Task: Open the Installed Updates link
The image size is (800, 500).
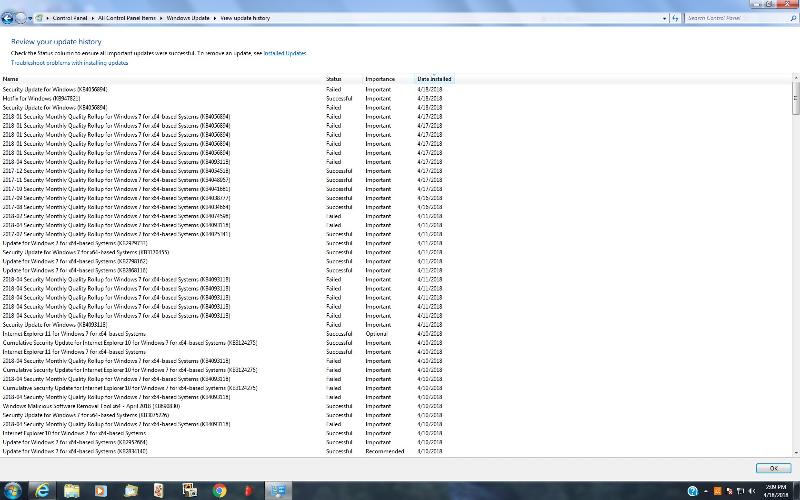Action: pyautogui.click(x=285, y=53)
